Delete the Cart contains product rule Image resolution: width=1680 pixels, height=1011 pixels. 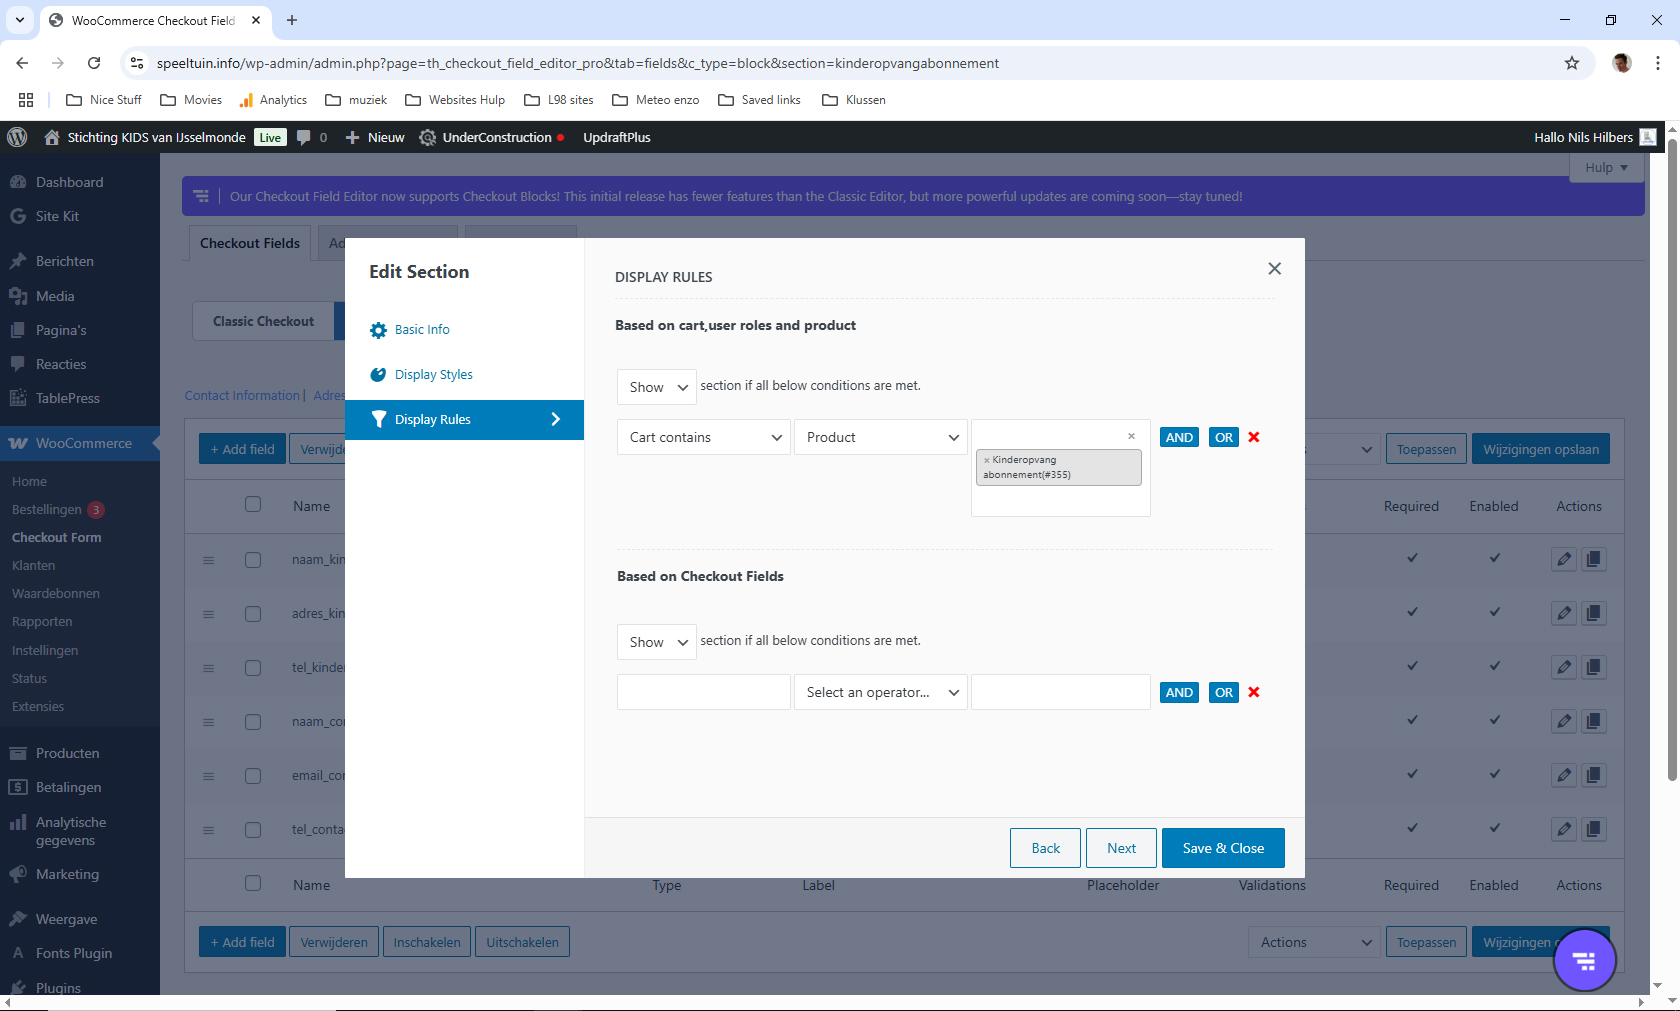(1254, 437)
